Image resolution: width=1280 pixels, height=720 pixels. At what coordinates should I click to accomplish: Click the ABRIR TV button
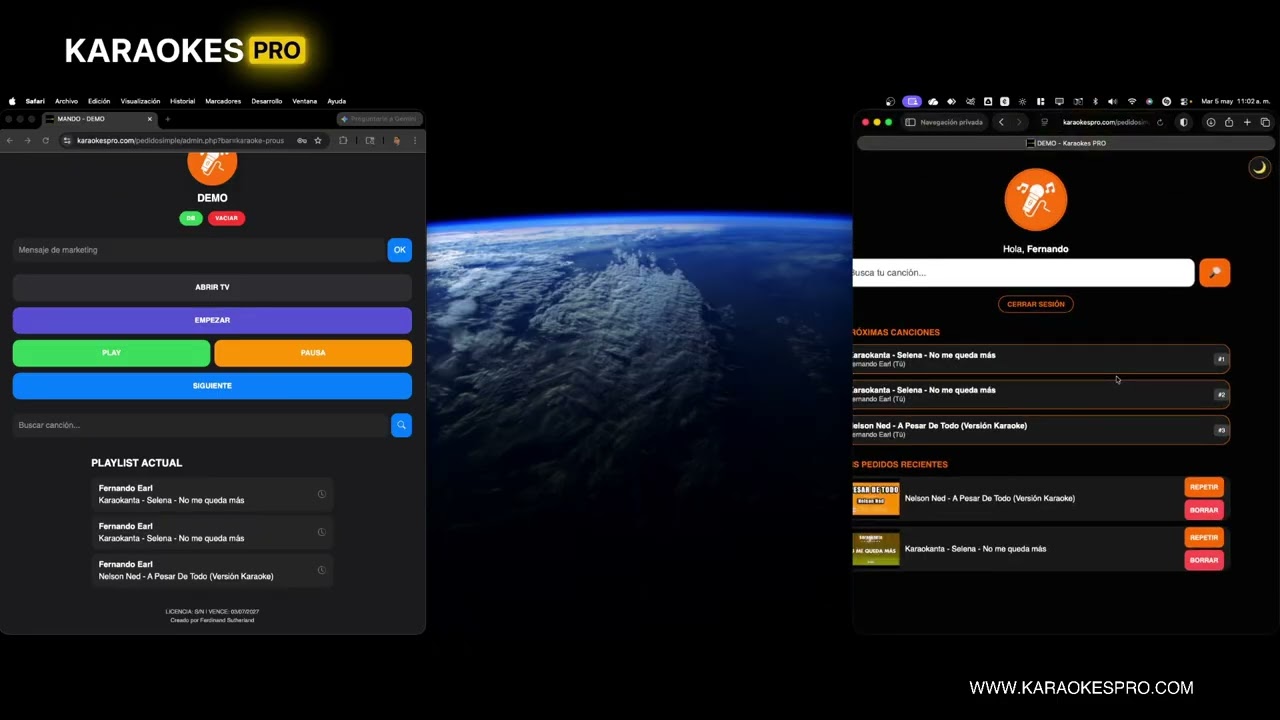pos(212,287)
